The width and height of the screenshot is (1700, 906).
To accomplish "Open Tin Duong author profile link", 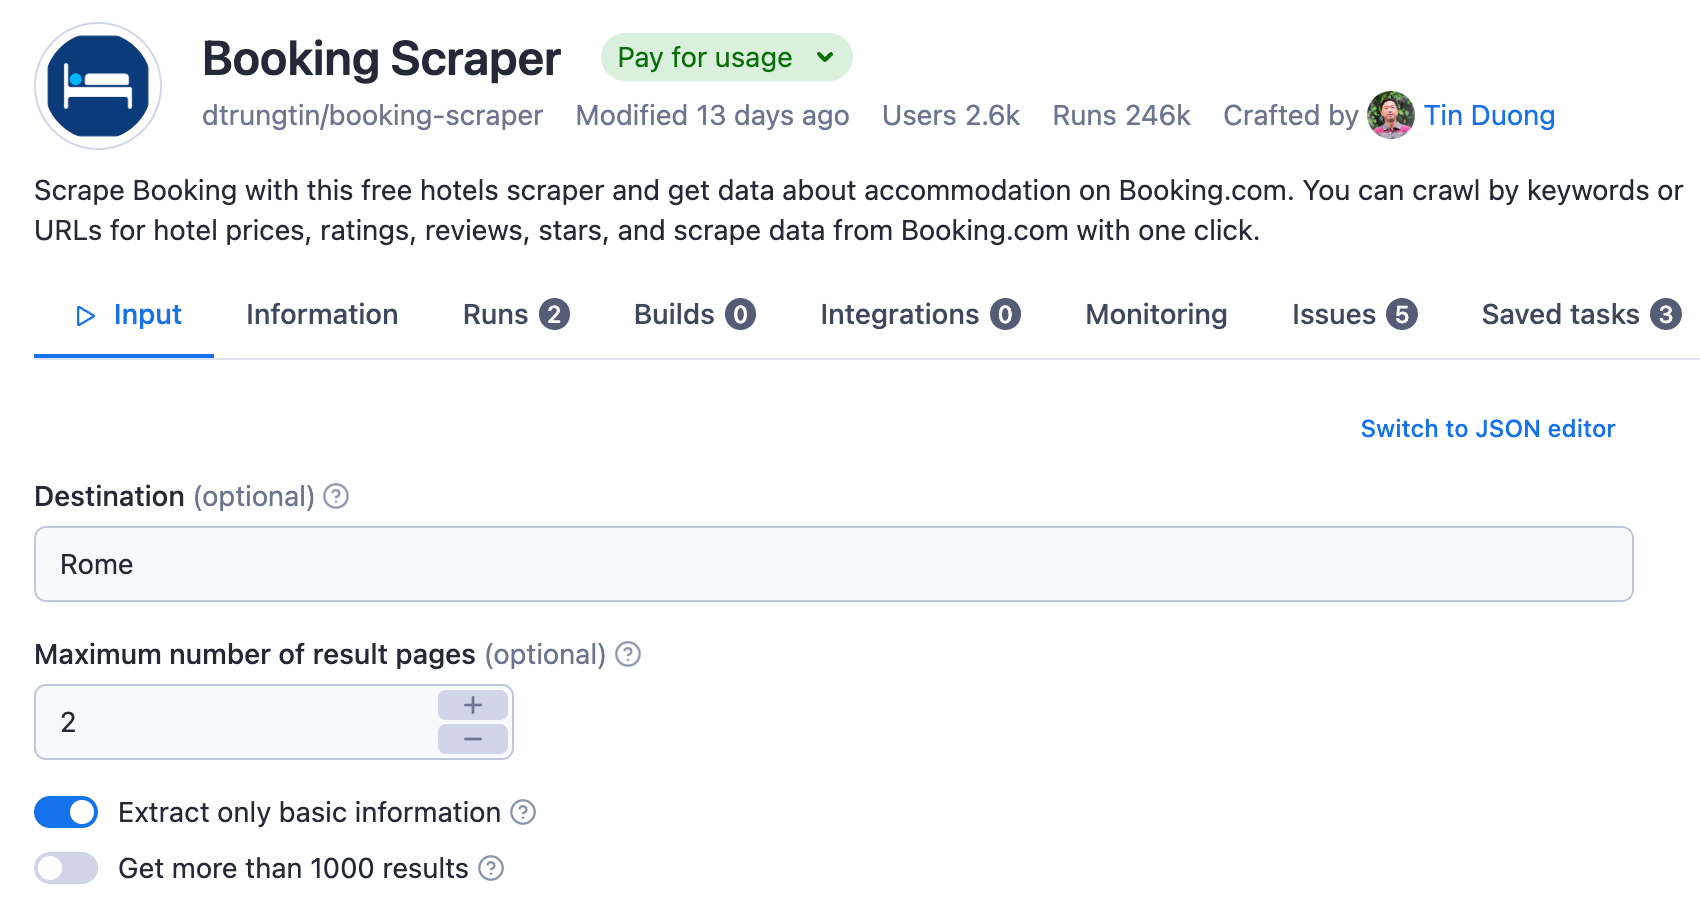I will click(x=1489, y=115).
